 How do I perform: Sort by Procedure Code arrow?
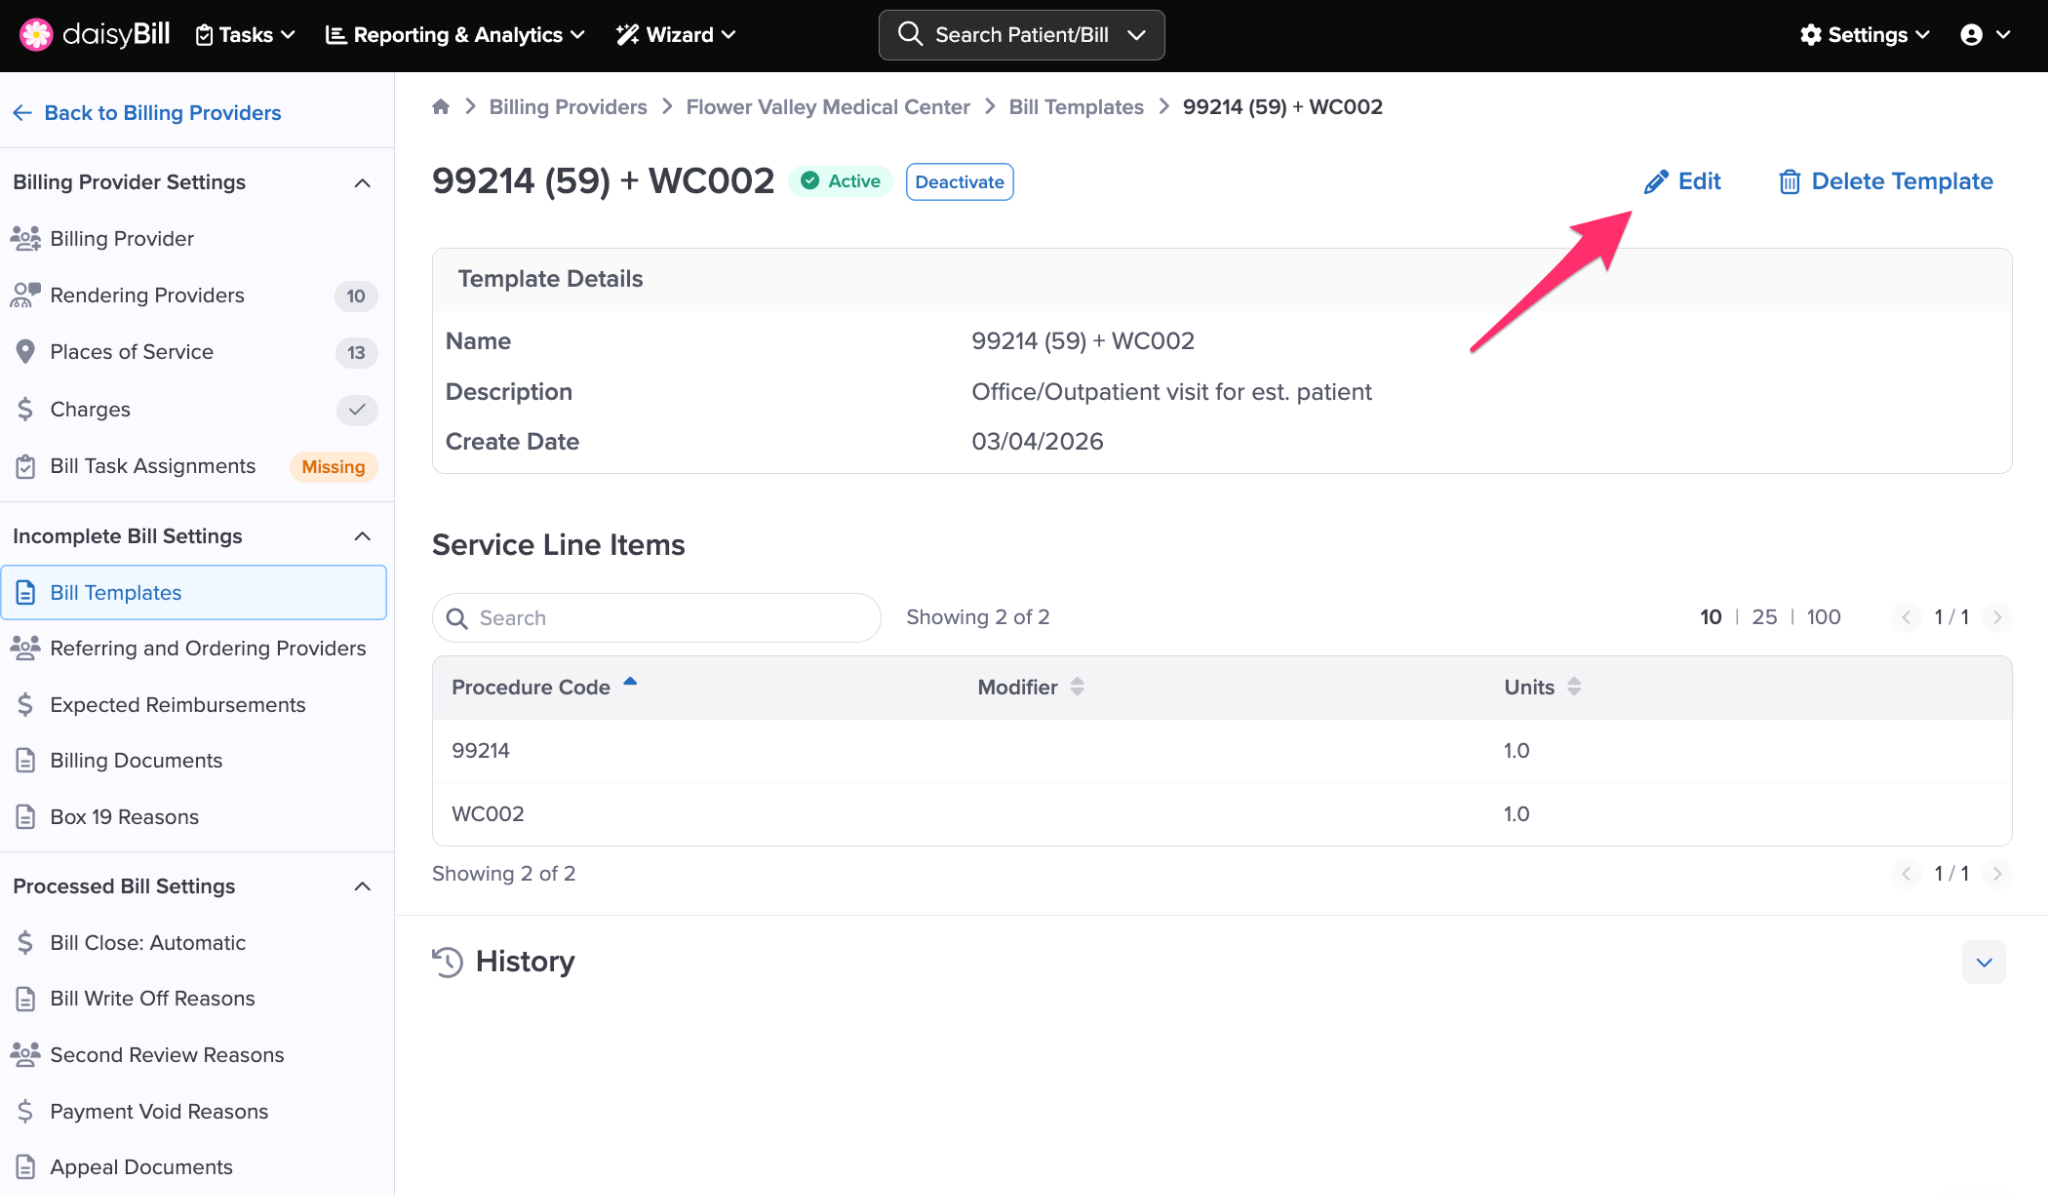(630, 683)
